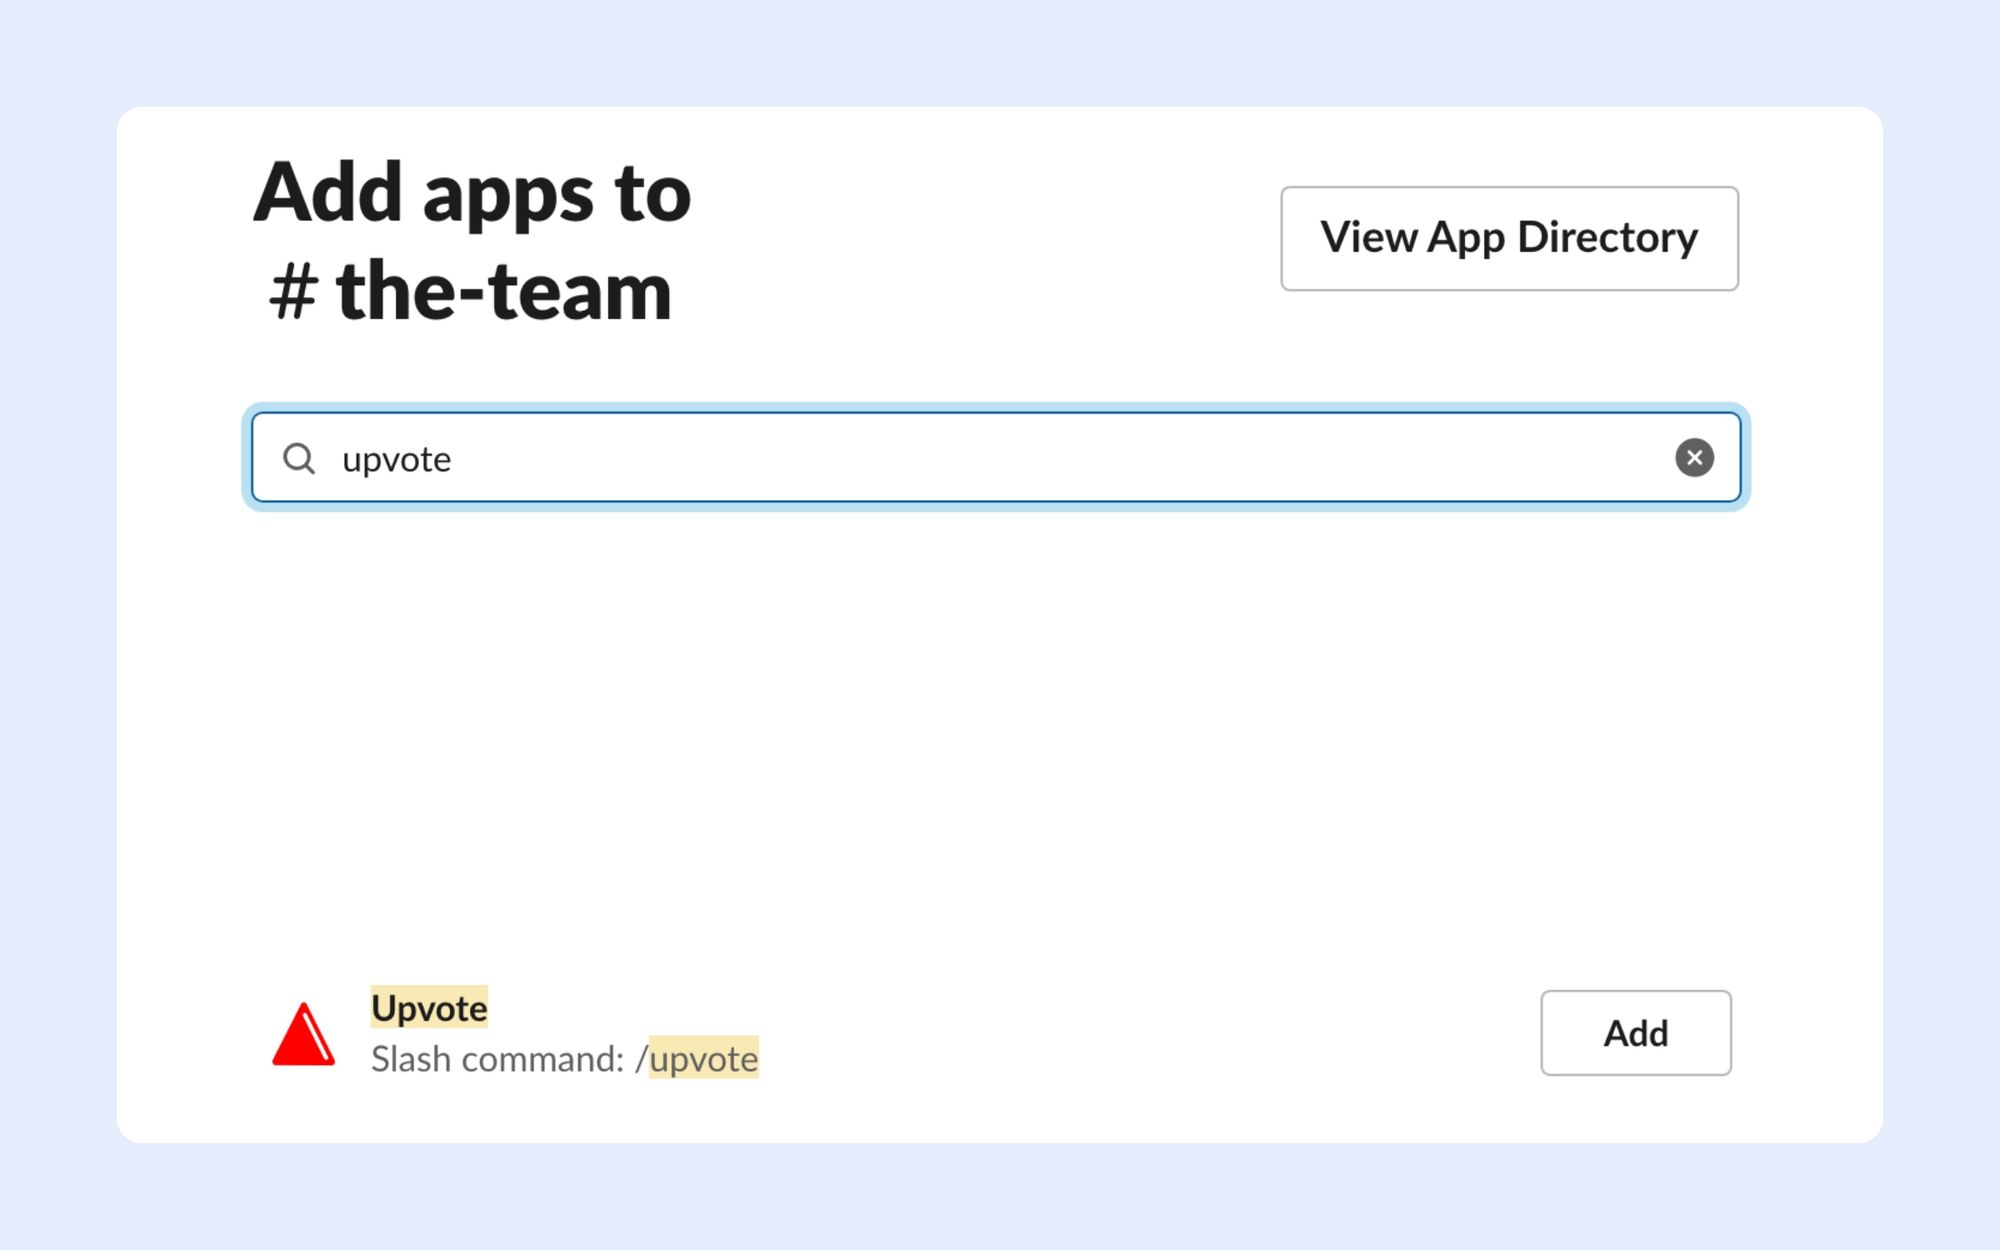Select the Upvote app name
The height and width of the screenshot is (1250, 2000).
[429, 1008]
